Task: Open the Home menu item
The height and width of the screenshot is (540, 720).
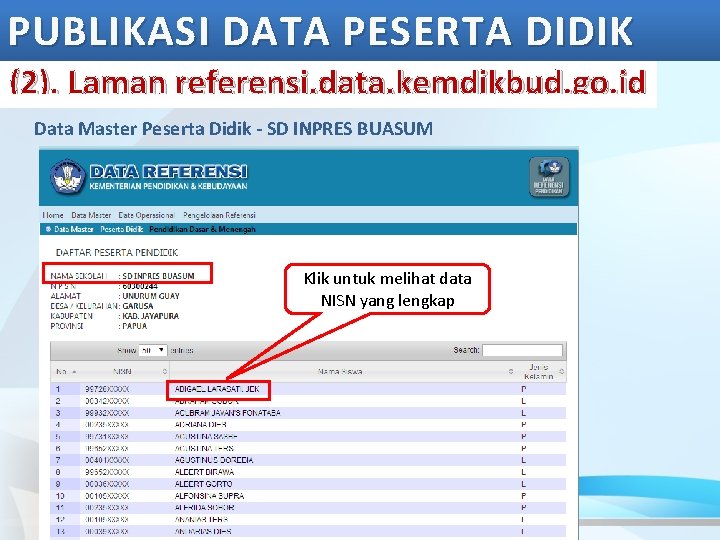Action: [x=53, y=215]
